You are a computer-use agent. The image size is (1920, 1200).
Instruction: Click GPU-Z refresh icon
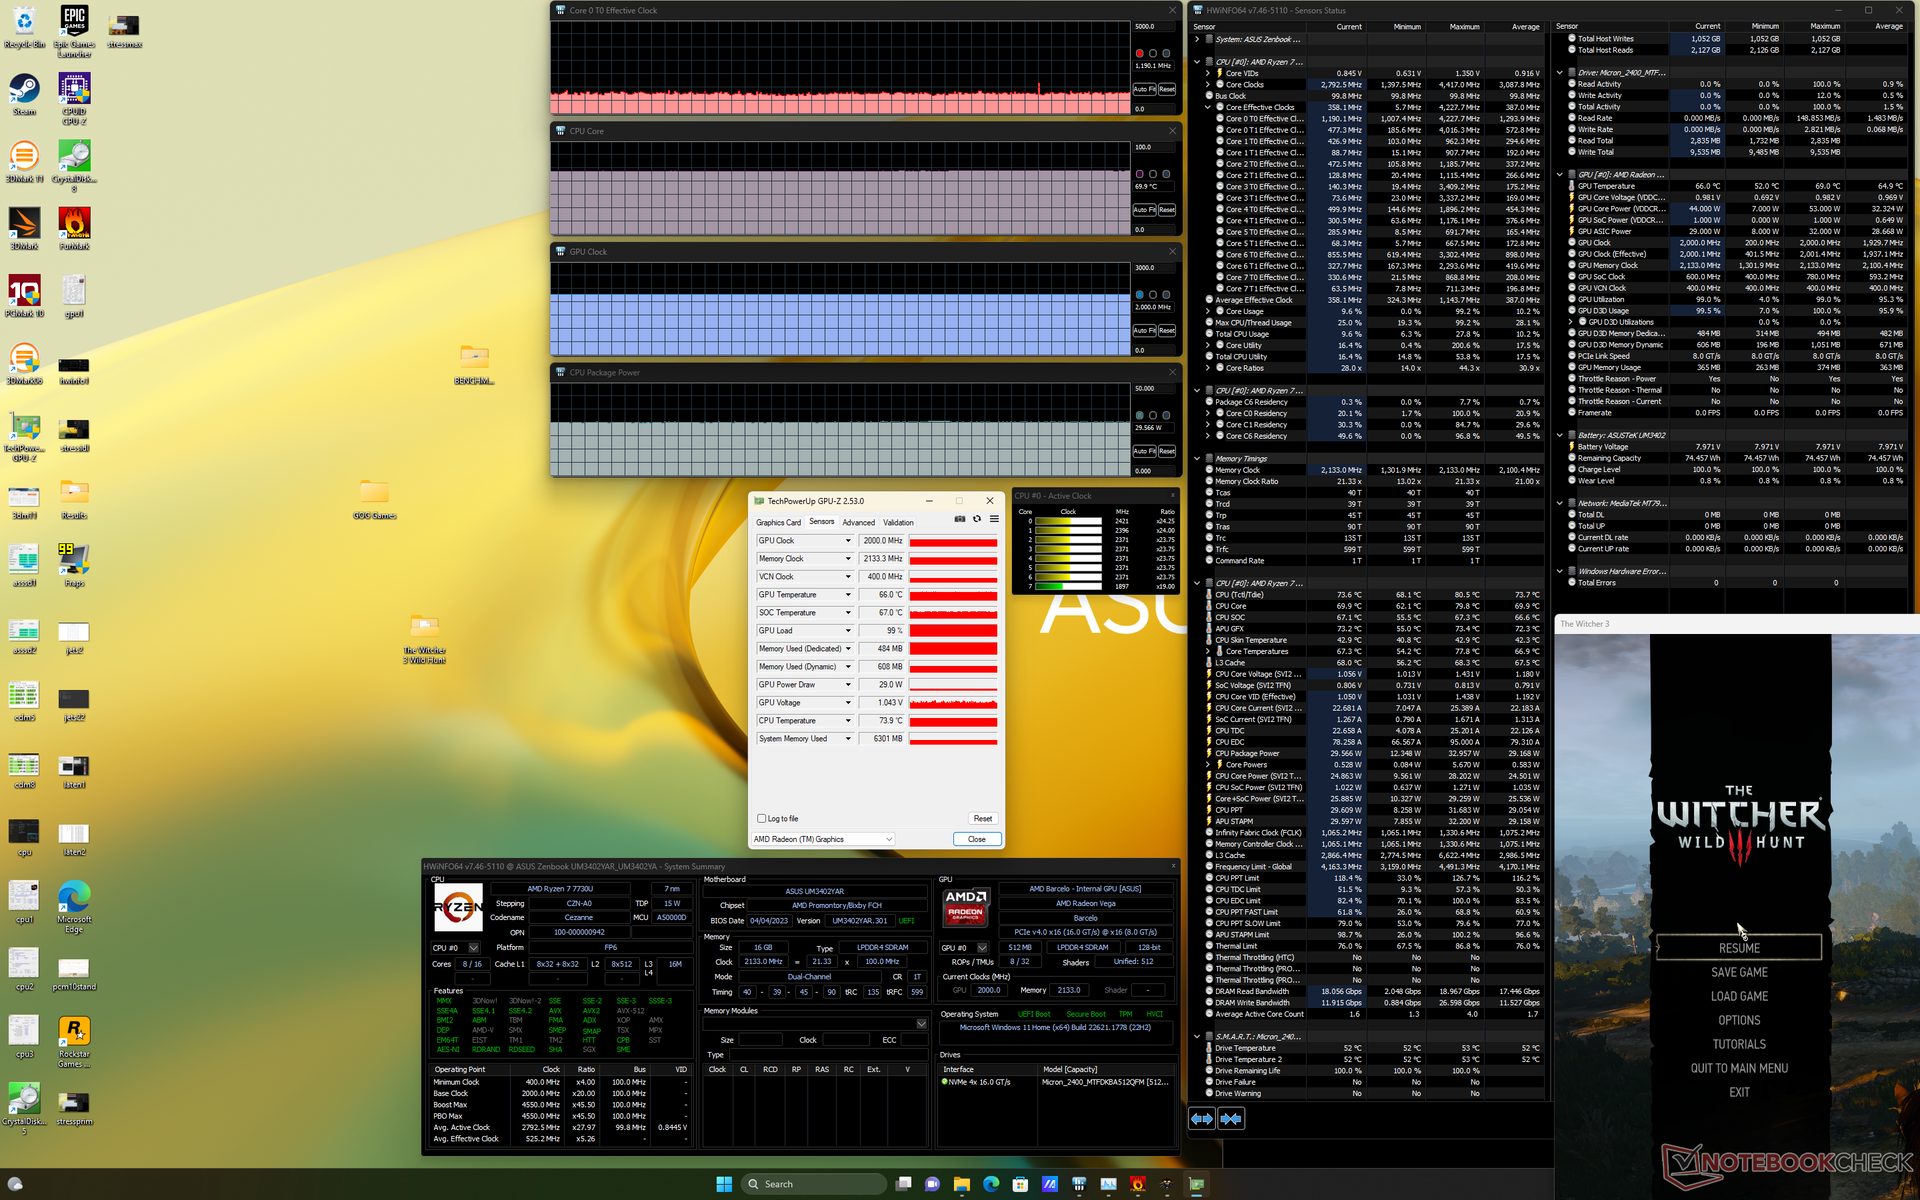[x=977, y=519]
